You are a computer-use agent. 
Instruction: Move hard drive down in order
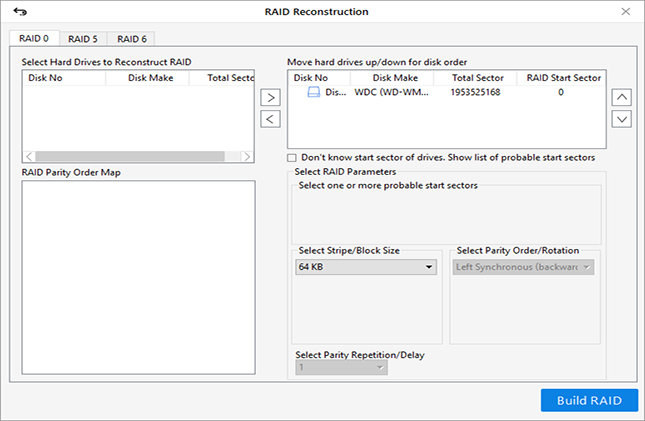tap(622, 119)
